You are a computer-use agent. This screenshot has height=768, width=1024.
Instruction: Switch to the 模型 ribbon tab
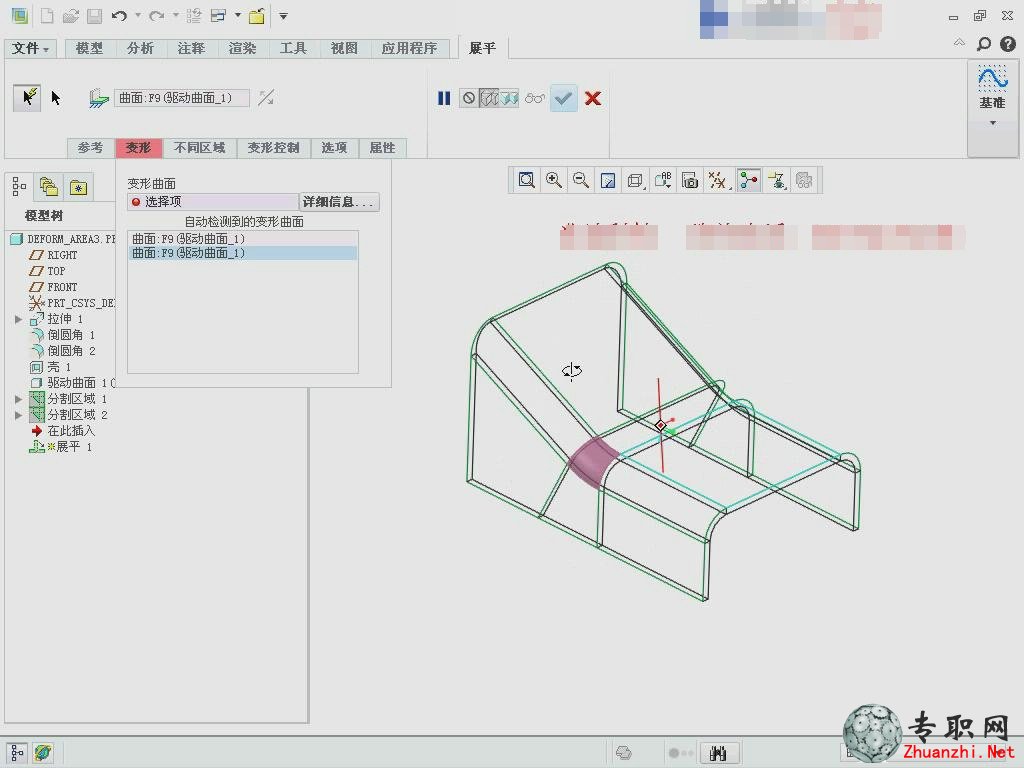click(89, 48)
